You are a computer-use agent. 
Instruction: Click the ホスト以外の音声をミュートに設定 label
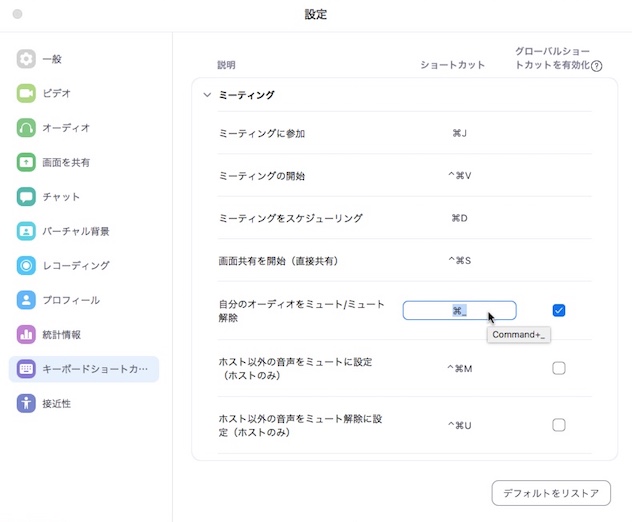[295, 368]
